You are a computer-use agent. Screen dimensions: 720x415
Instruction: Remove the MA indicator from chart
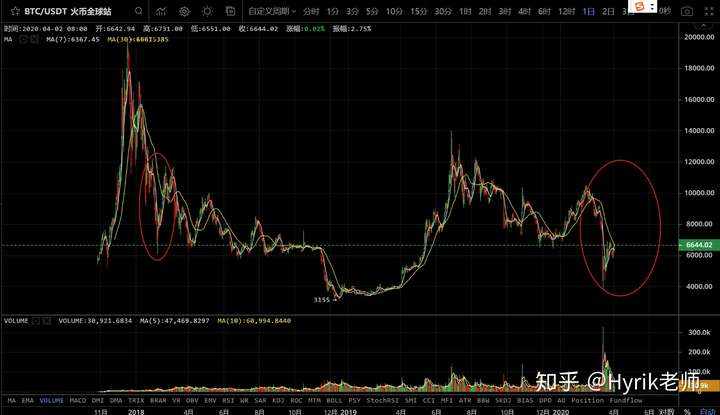click(34, 39)
